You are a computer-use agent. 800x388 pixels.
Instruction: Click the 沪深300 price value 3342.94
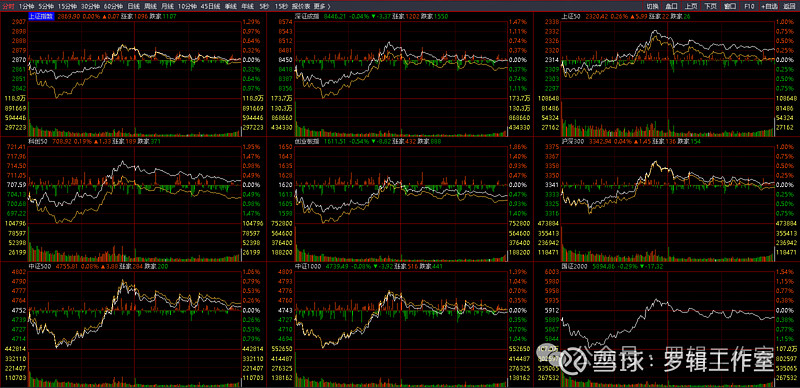coord(600,141)
